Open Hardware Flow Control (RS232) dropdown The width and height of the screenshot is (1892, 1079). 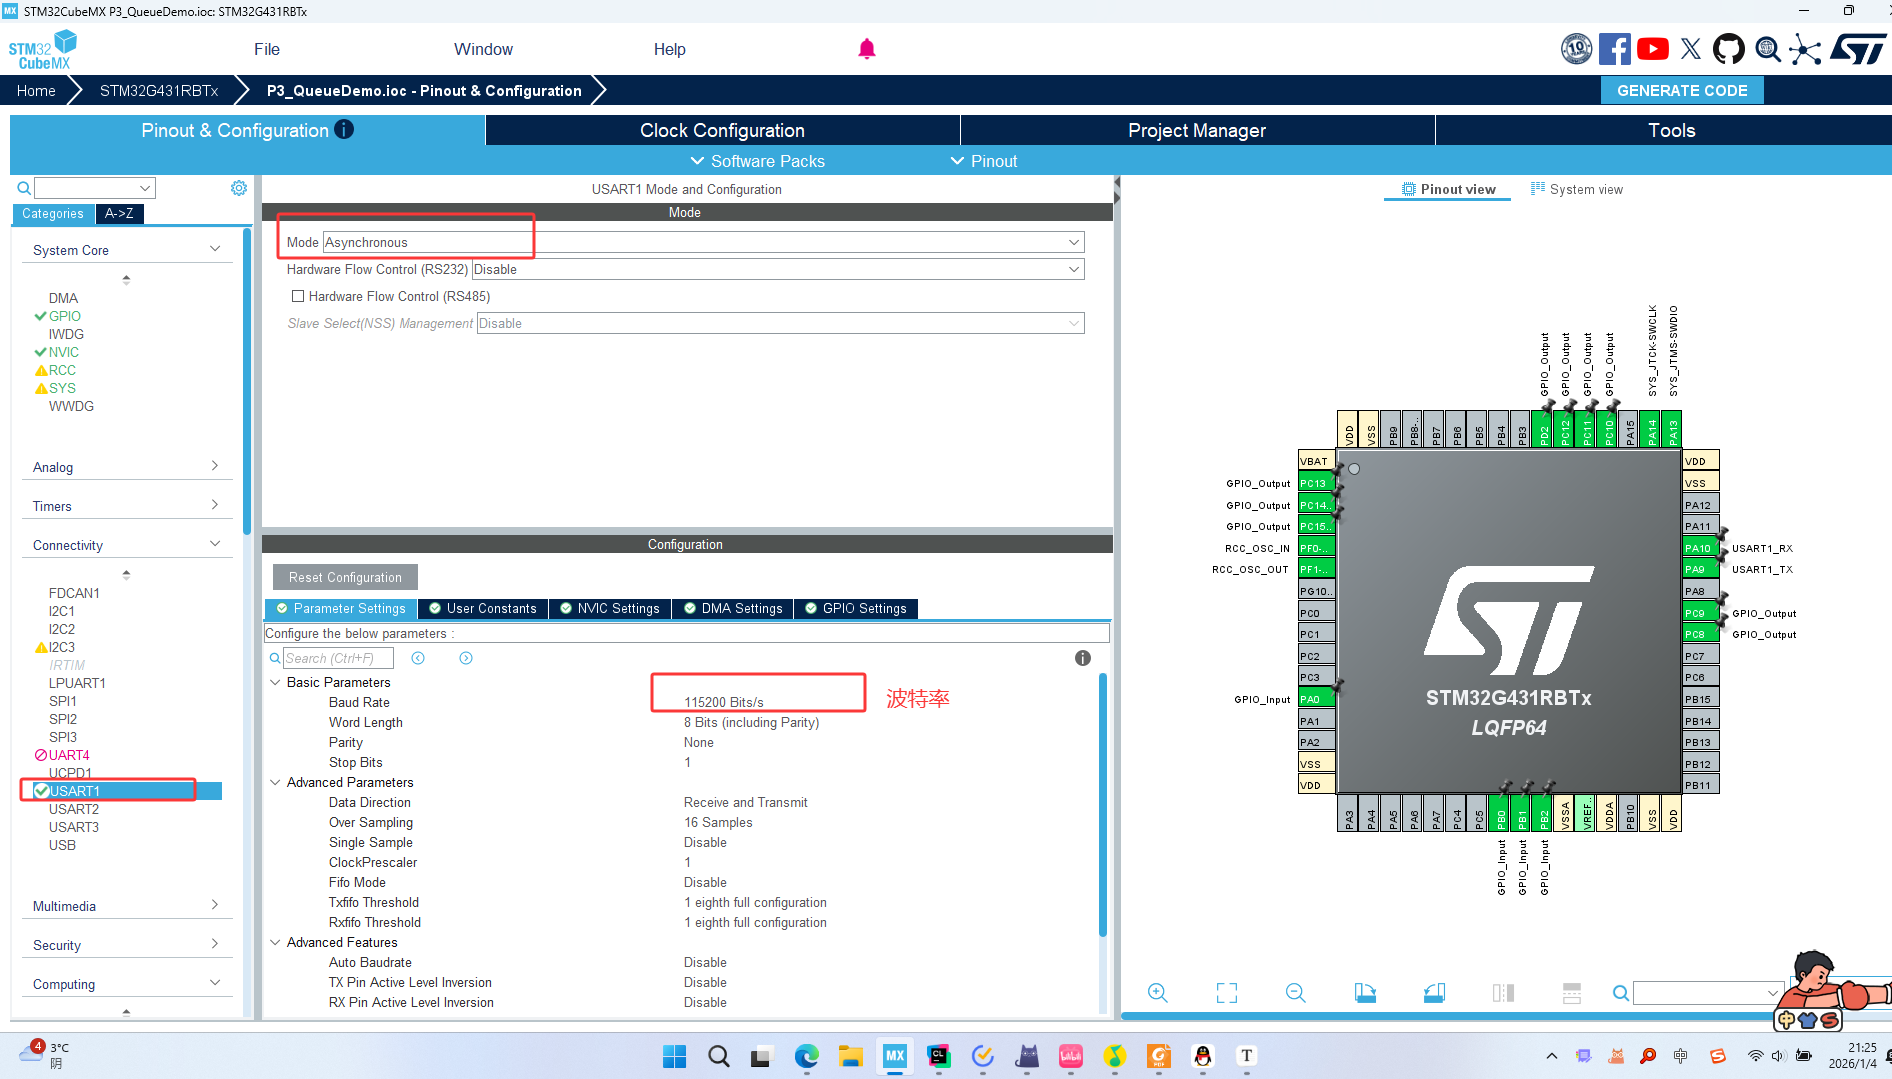778,269
